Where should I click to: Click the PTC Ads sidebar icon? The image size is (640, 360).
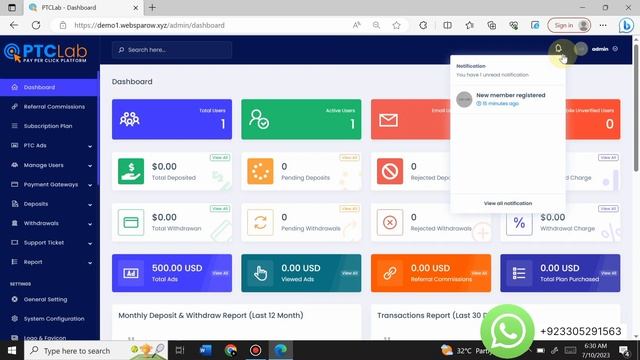coord(15,145)
